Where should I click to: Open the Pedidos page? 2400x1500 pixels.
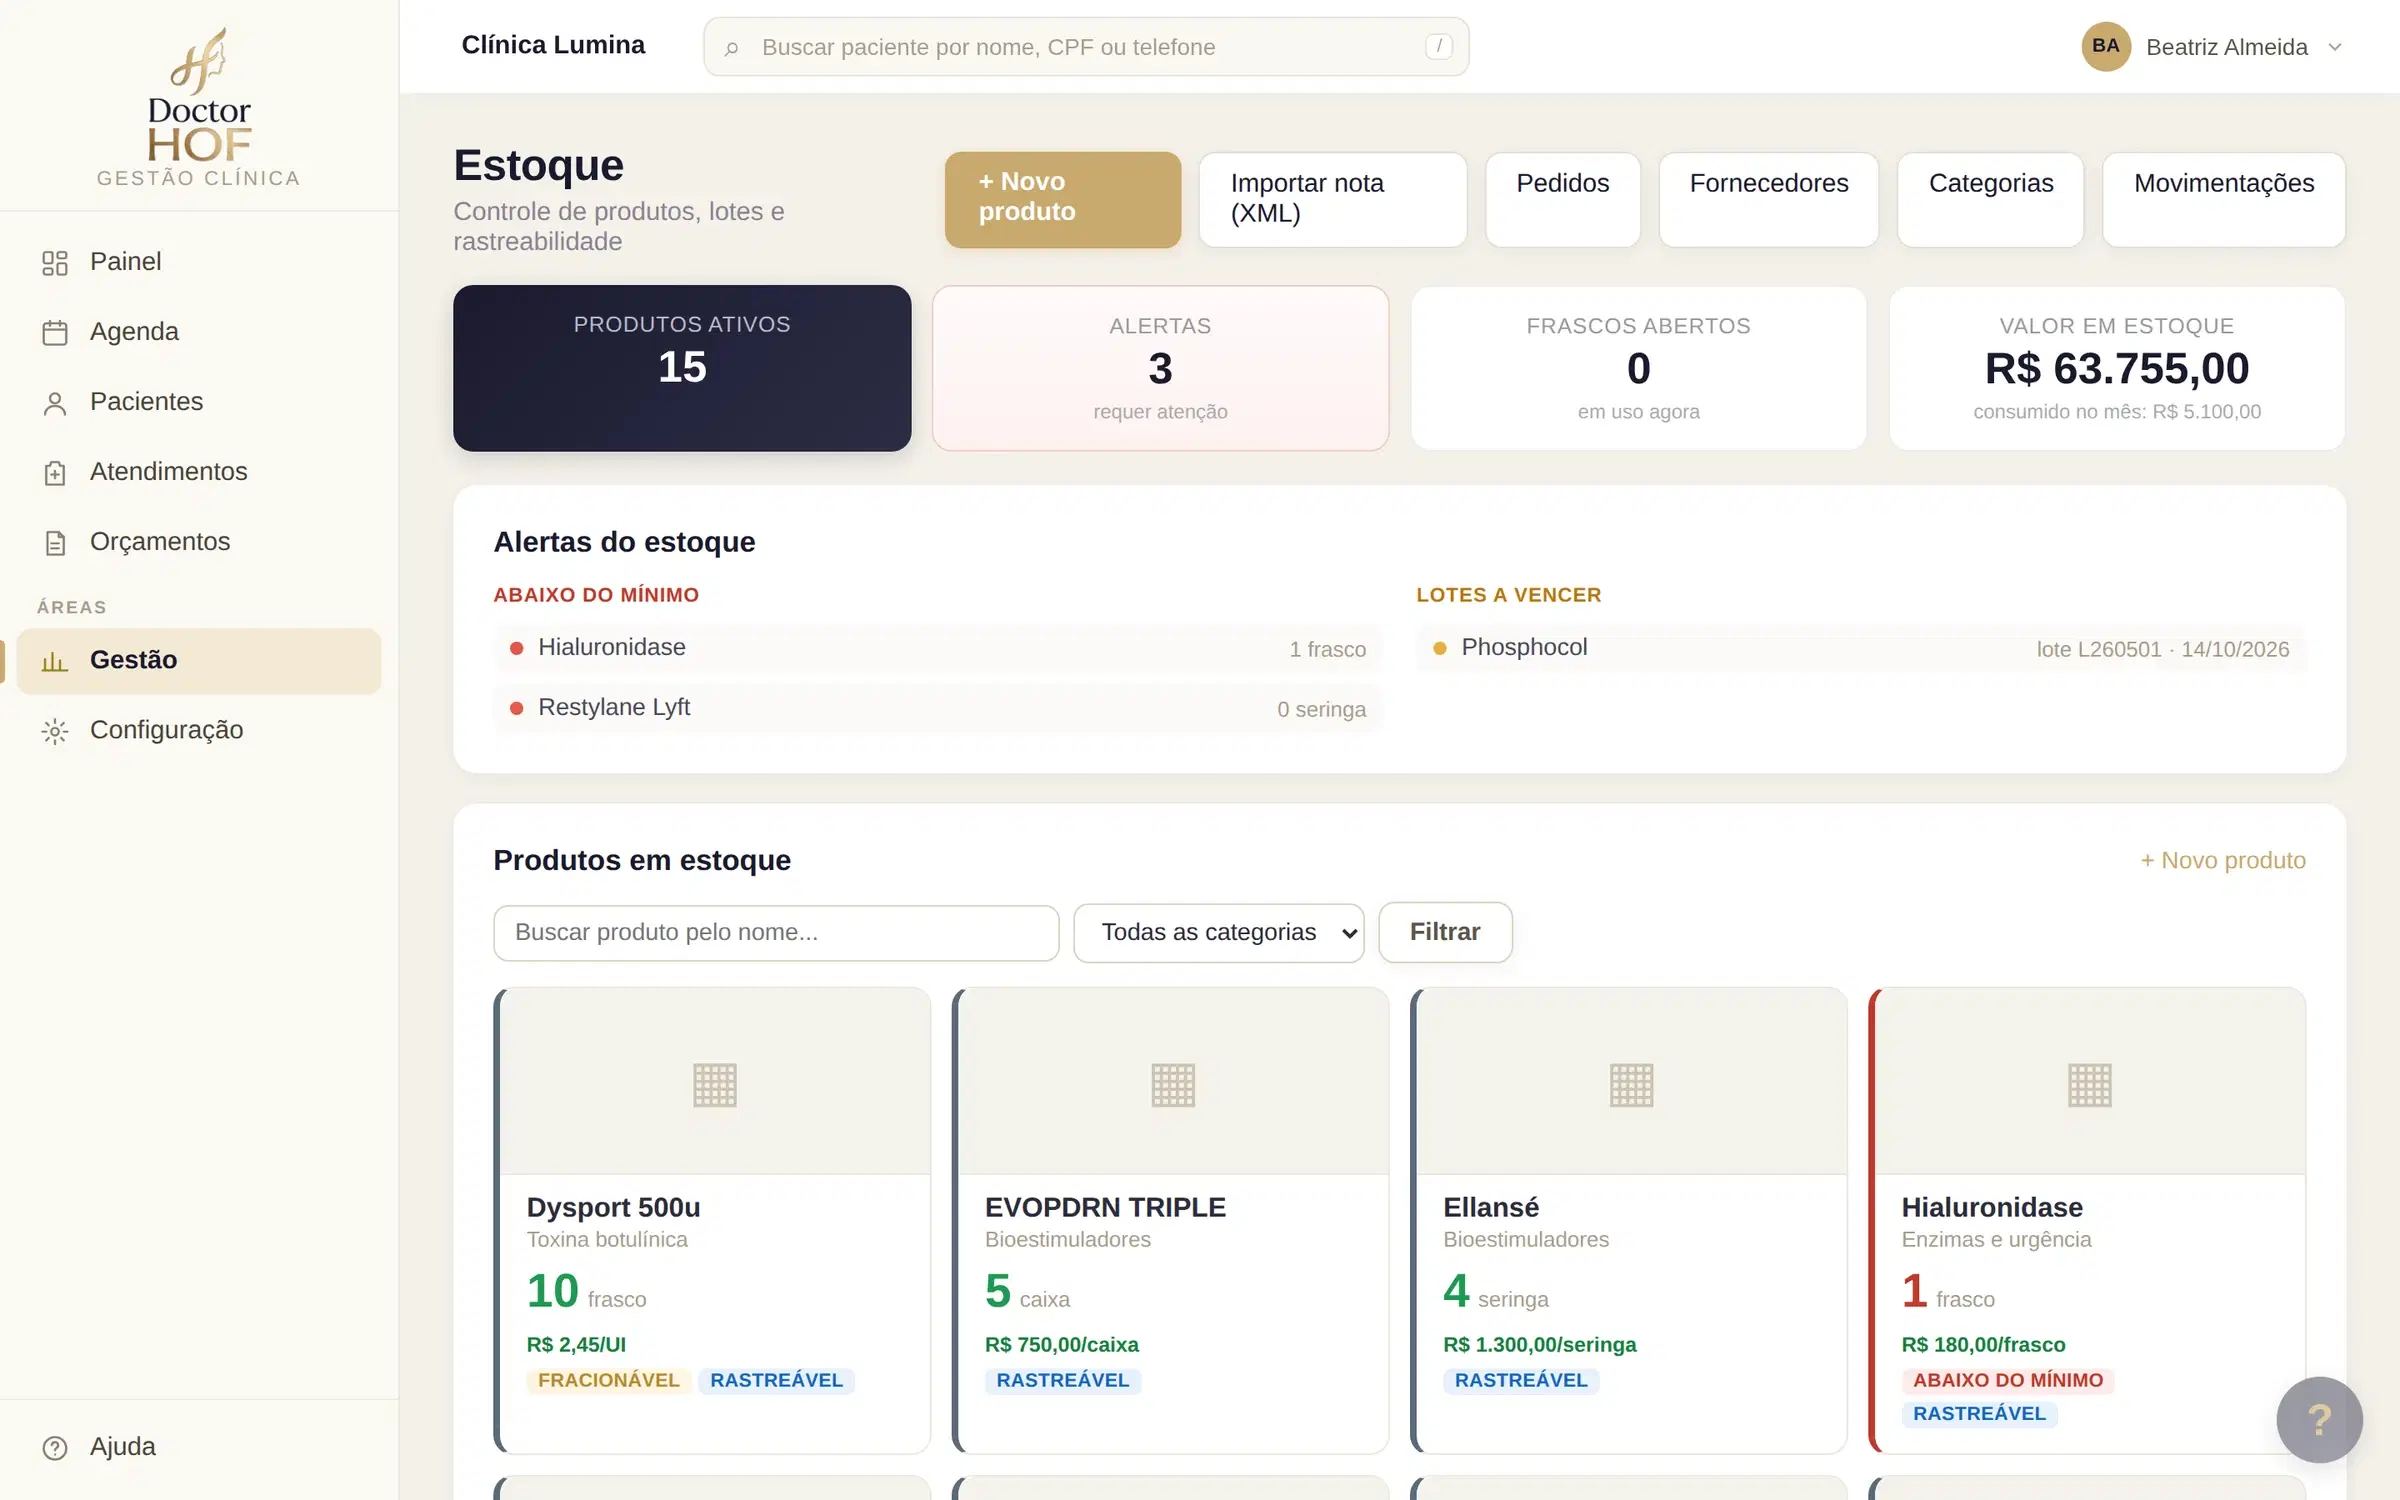(1562, 199)
